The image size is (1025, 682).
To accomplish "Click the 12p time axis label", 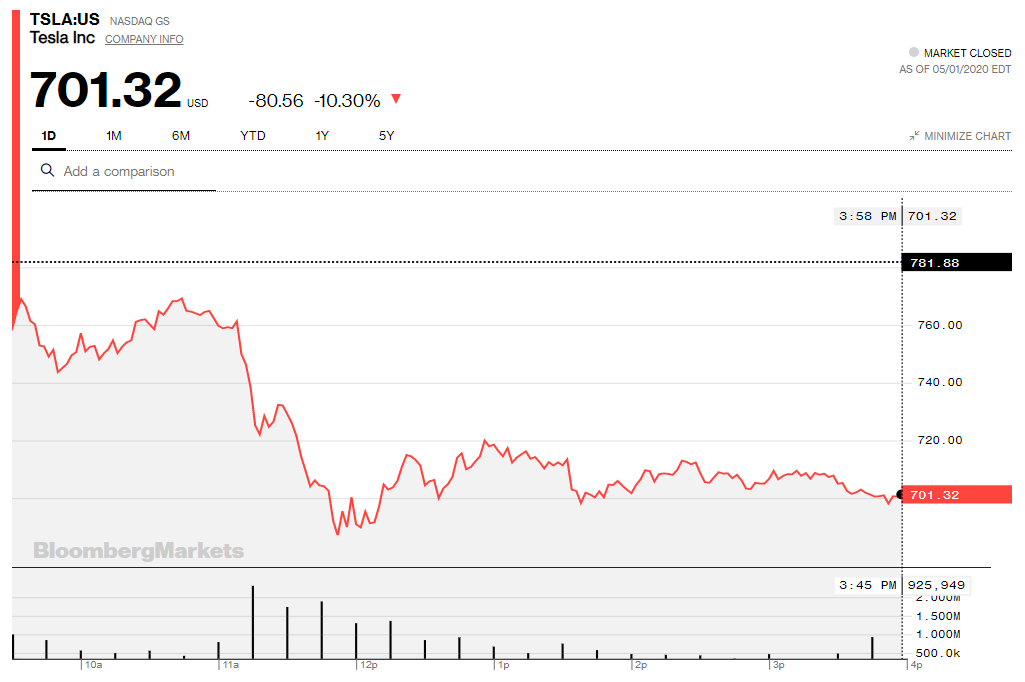I will [367, 665].
